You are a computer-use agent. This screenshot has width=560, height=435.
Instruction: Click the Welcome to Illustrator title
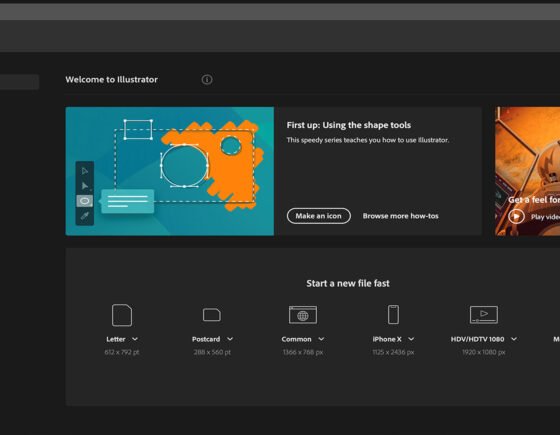(x=111, y=79)
